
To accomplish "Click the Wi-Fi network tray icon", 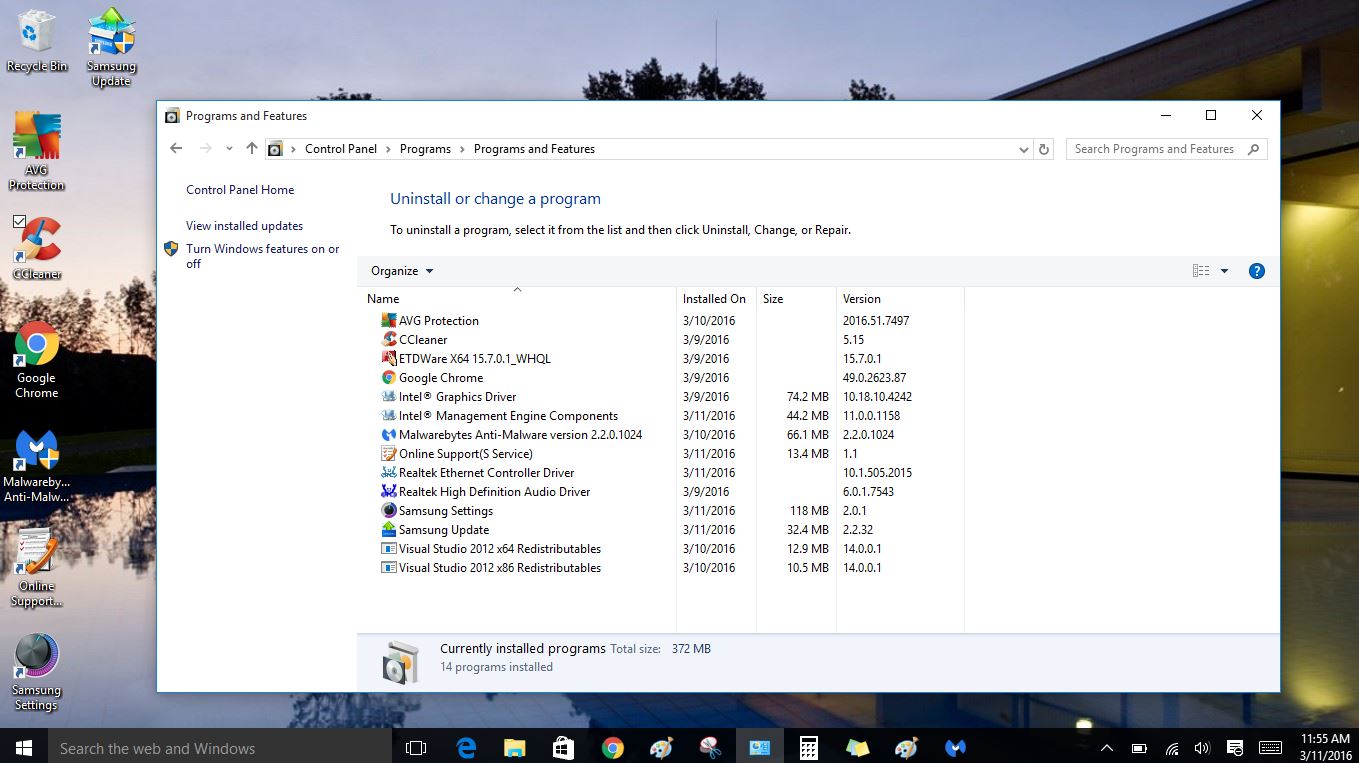I will [x=1172, y=747].
